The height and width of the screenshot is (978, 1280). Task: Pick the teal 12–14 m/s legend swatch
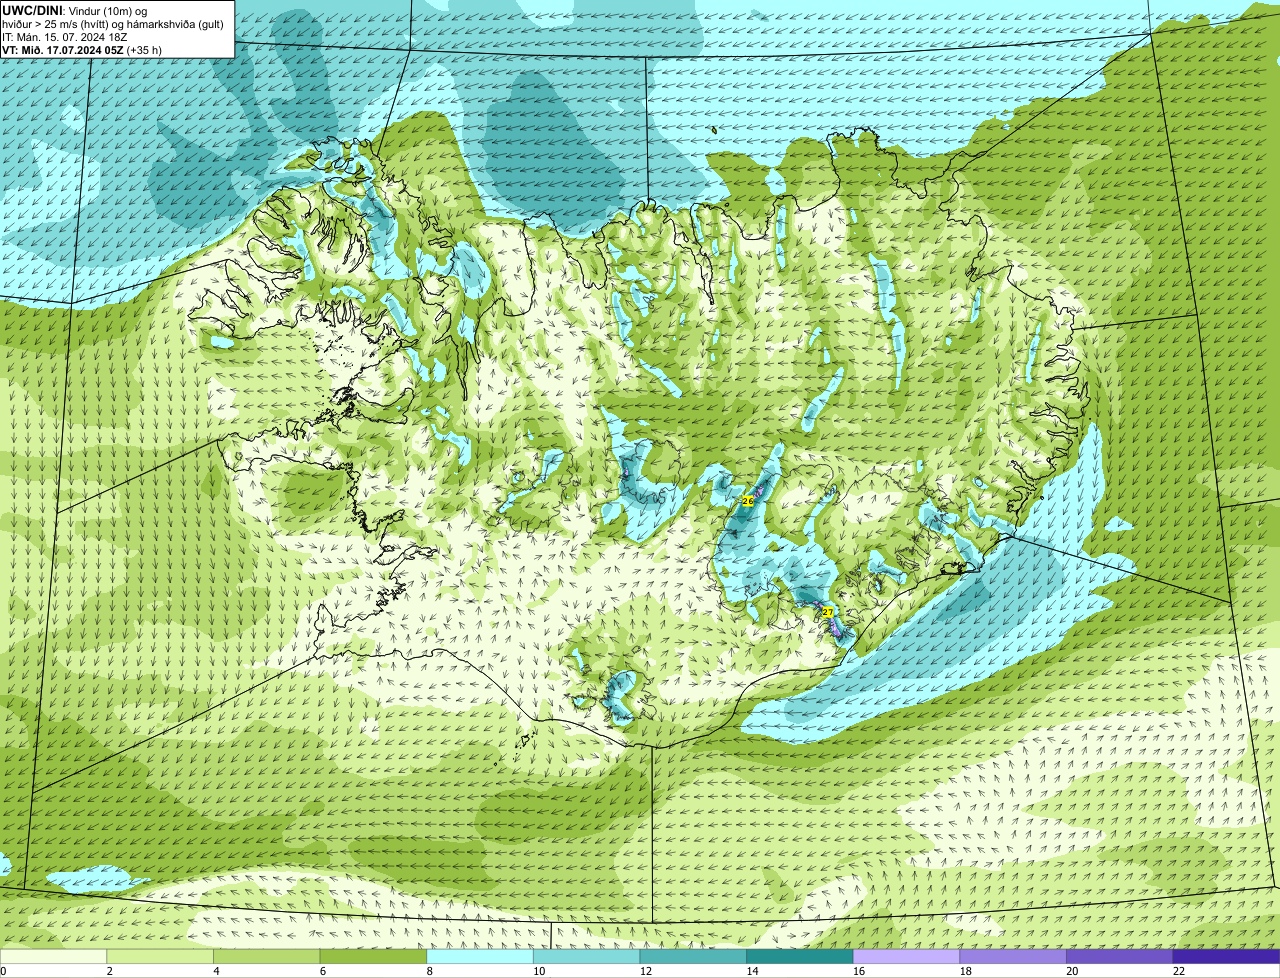tap(693, 956)
